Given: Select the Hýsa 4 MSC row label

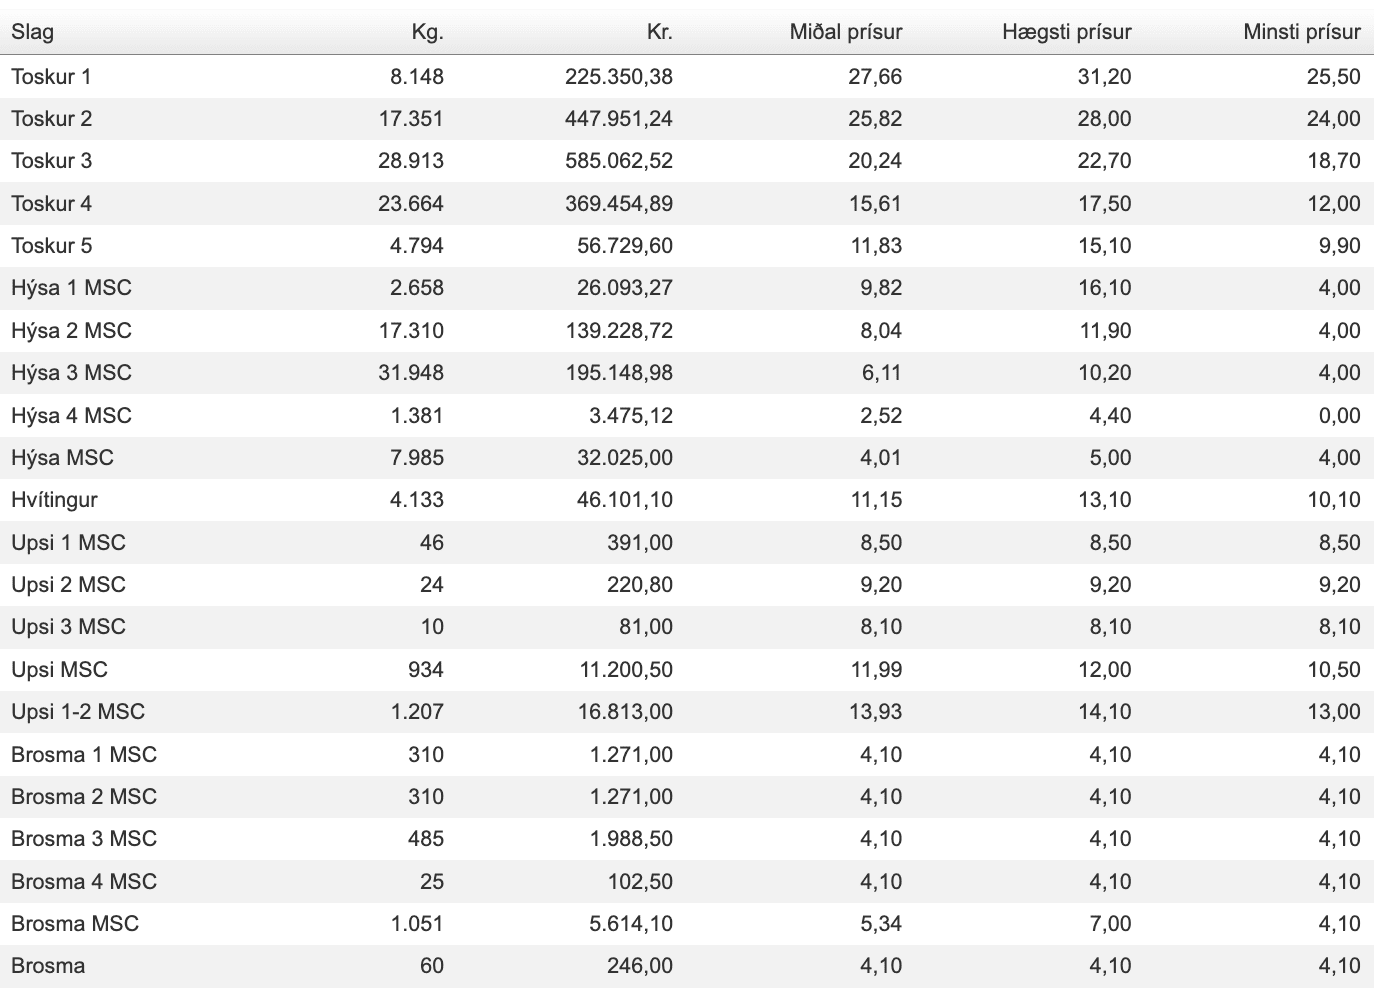Looking at the screenshot, I should [71, 416].
